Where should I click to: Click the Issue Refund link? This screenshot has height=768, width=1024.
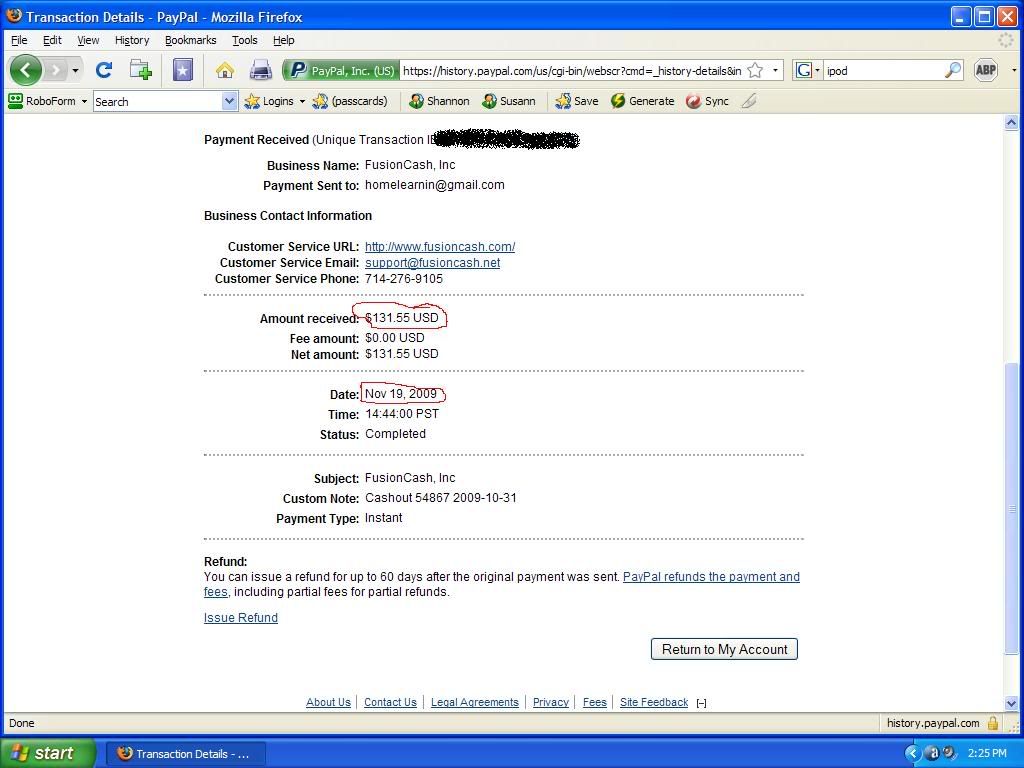pyautogui.click(x=241, y=618)
